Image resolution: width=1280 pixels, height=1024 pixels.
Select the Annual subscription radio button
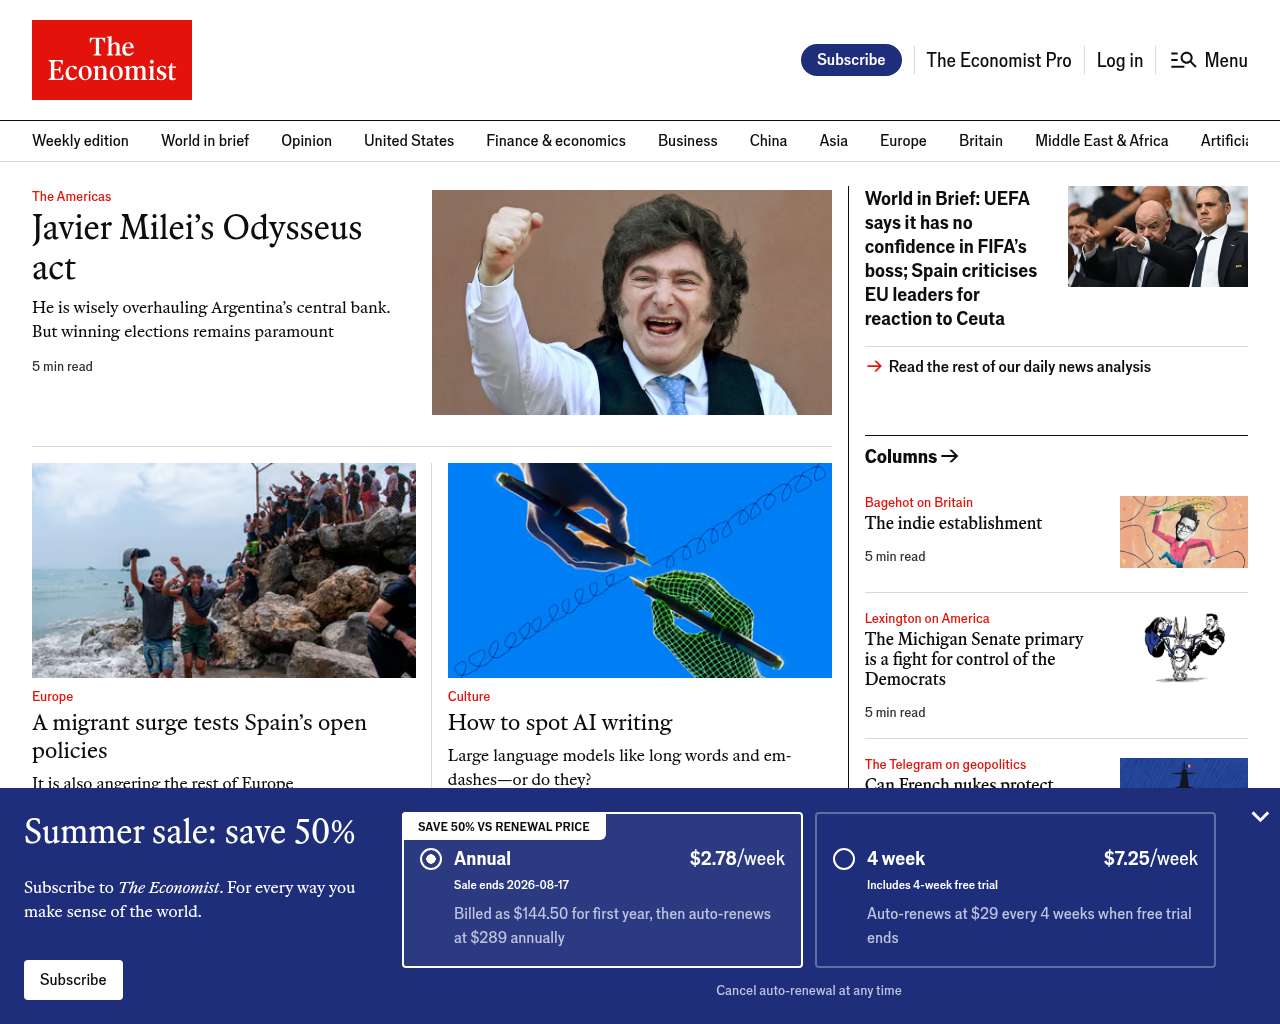(x=431, y=859)
